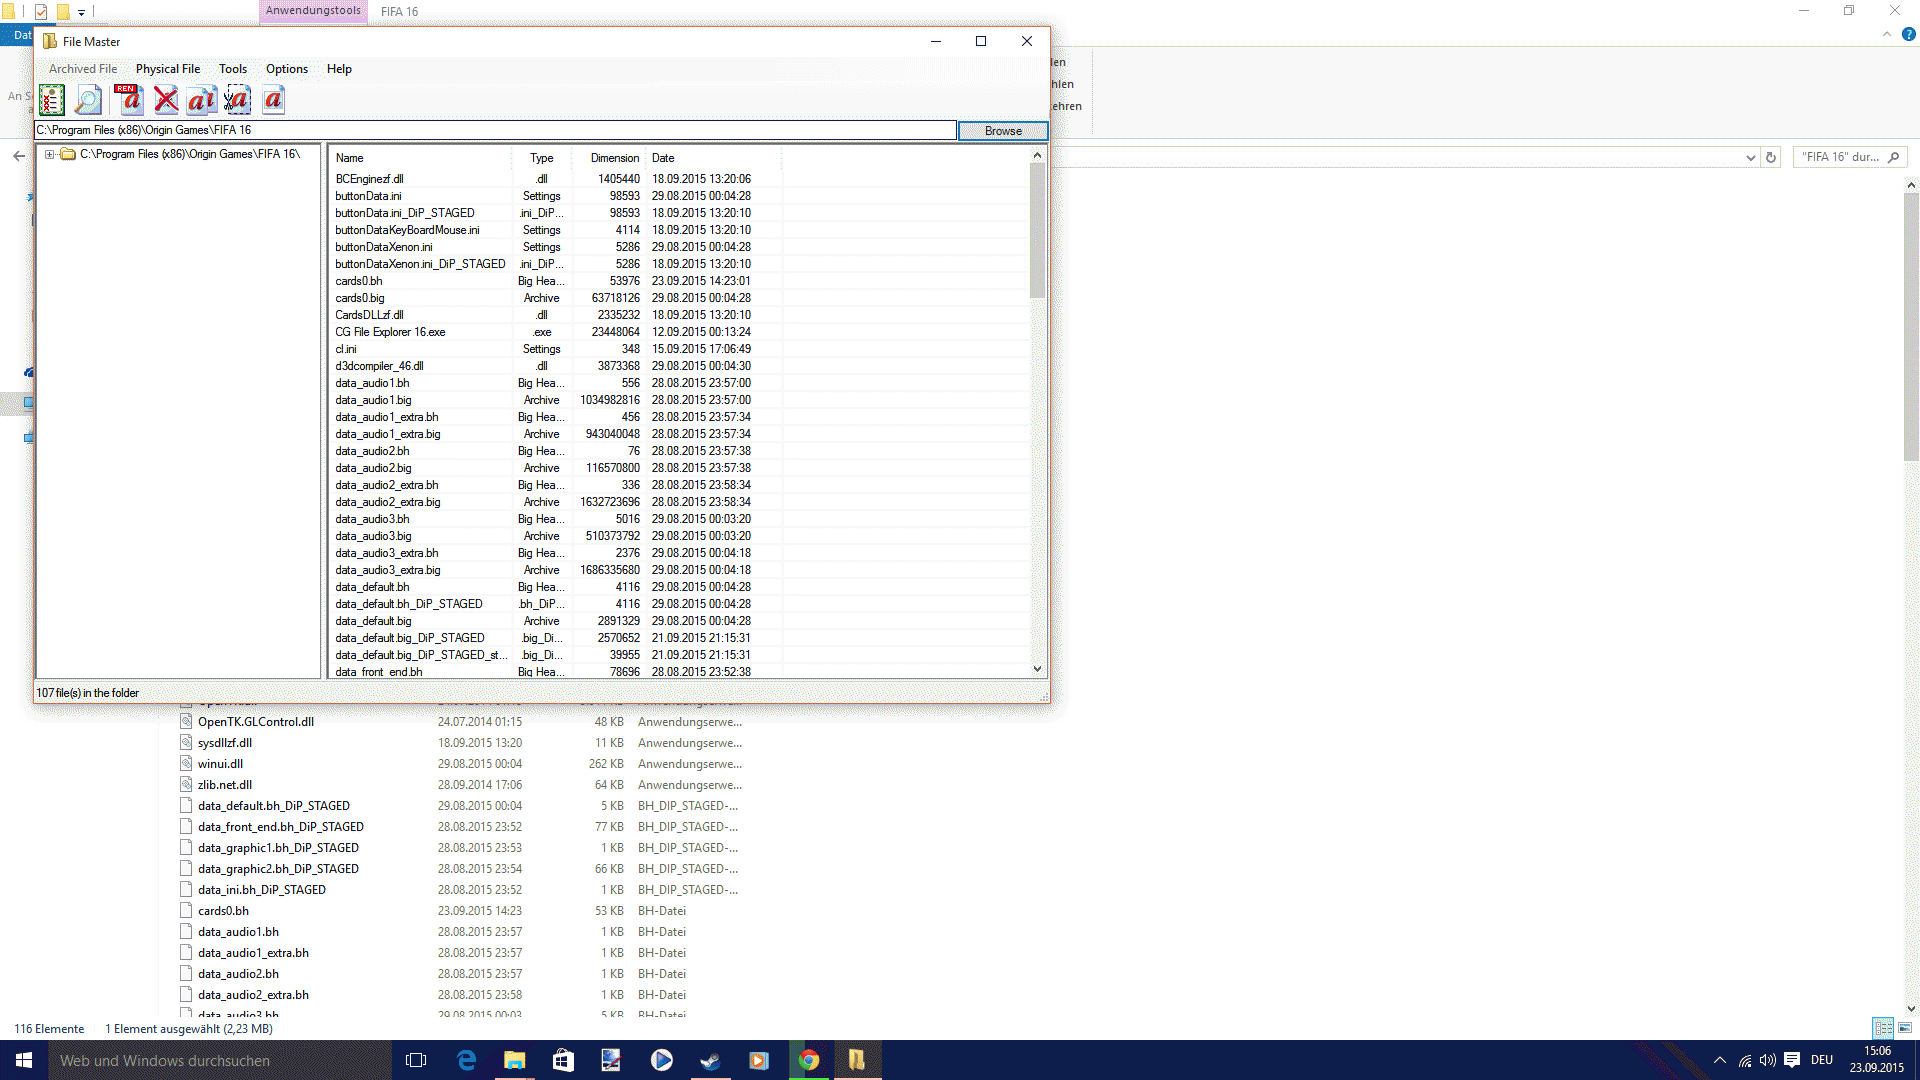
Task: Open the Explorer address bar dropdown
Action: tap(1750, 157)
